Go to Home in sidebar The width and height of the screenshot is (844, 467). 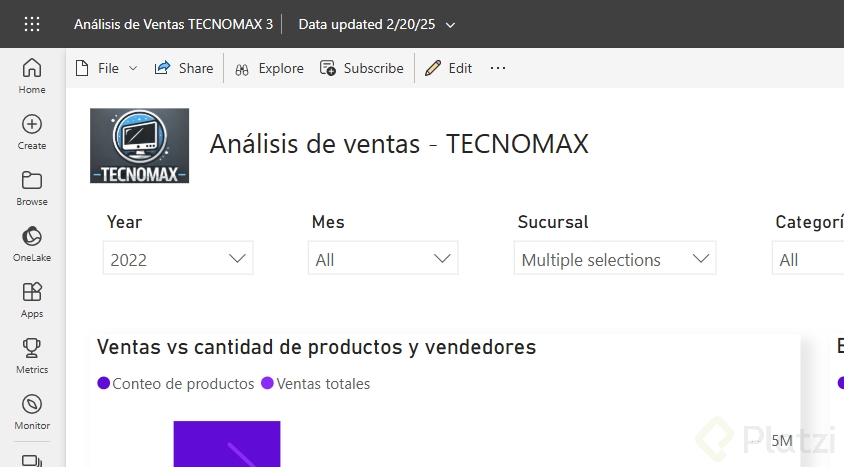click(x=32, y=75)
